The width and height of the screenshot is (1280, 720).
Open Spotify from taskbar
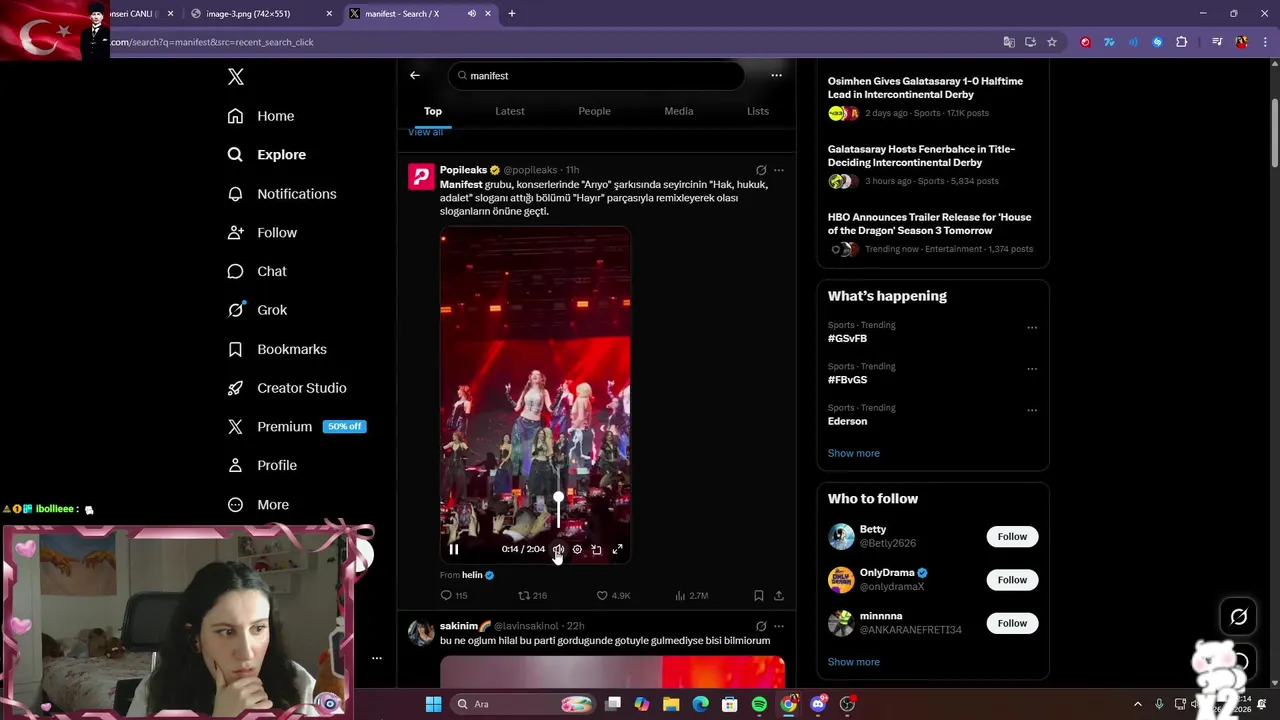pyautogui.click(x=759, y=704)
